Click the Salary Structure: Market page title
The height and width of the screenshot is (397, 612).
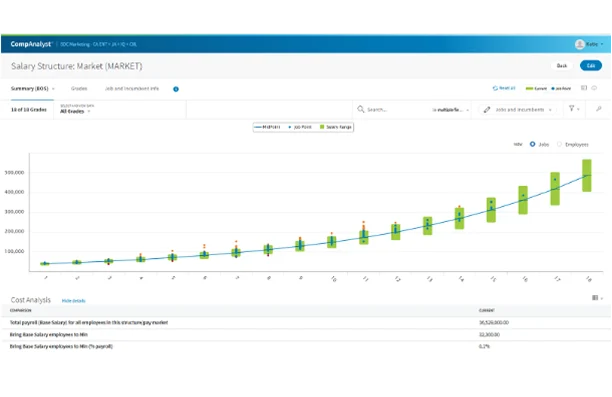coord(76,66)
